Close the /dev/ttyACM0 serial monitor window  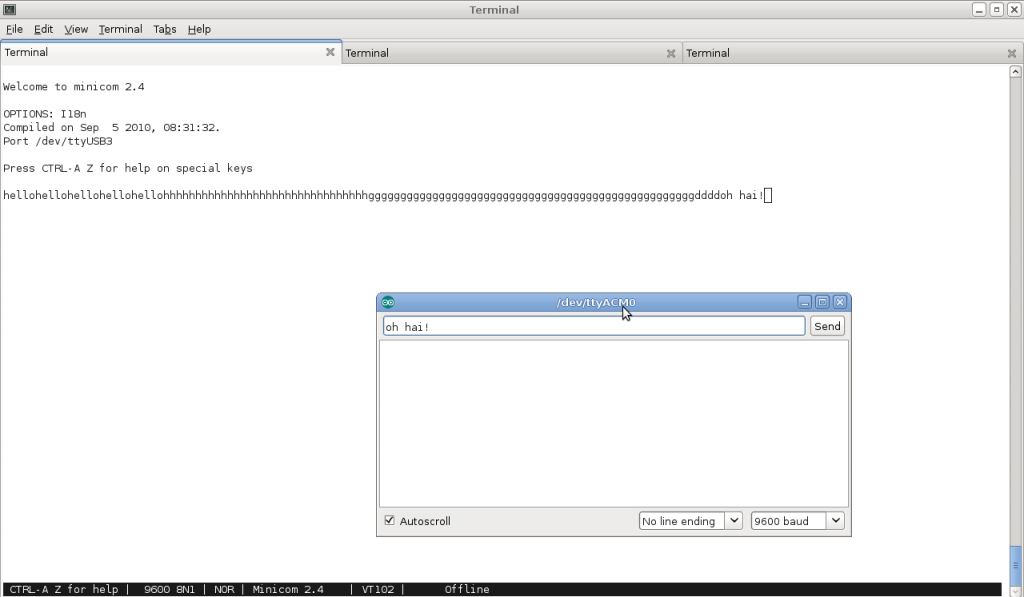(x=840, y=302)
